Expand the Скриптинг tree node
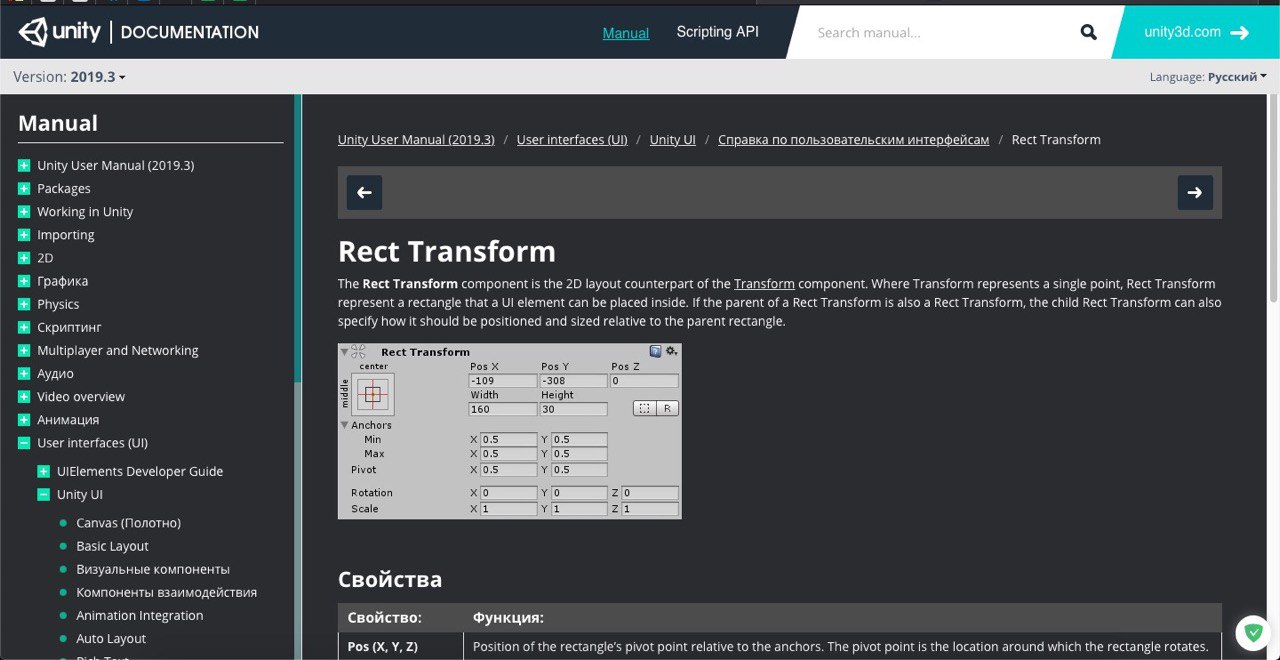The height and width of the screenshot is (660, 1280). click(24, 327)
